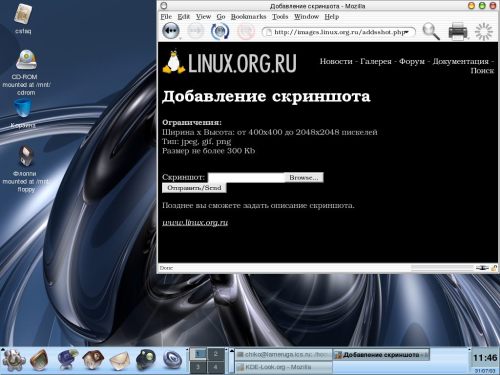Follow the Форум link

tap(412, 61)
